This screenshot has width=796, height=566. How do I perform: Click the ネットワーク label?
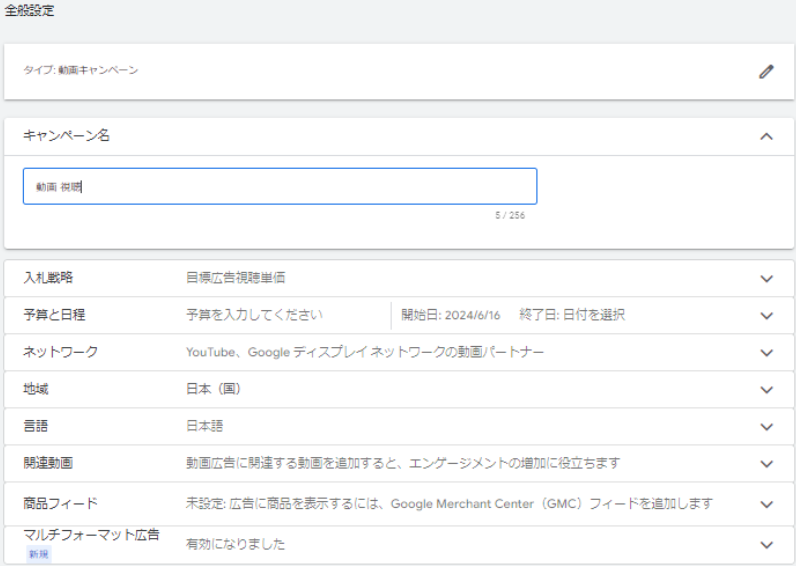click(60, 352)
